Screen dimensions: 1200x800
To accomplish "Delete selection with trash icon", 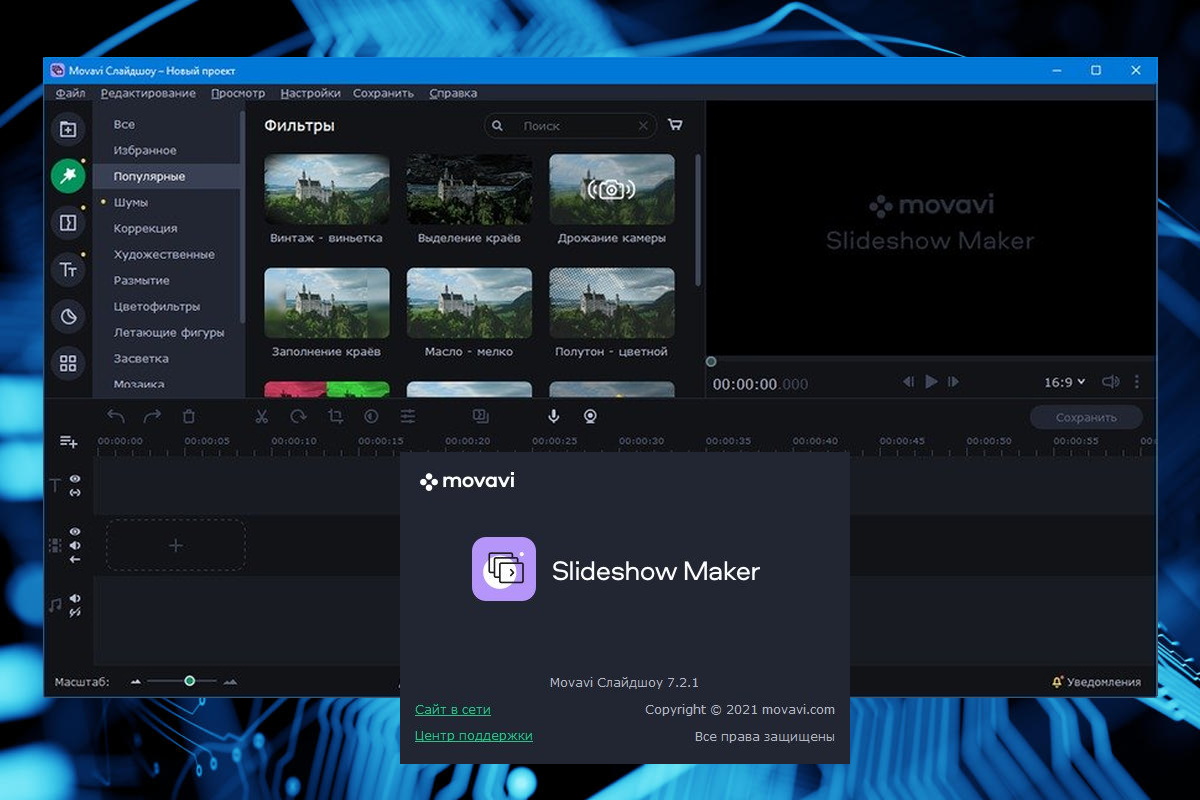I will pyautogui.click(x=189, y=417).
